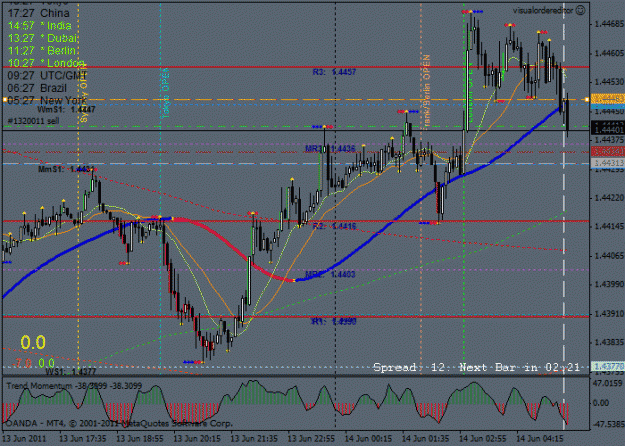Click the large yellow 0.0 readout
Viewport: 625px width, 446px height.
(x=33, y=342)
